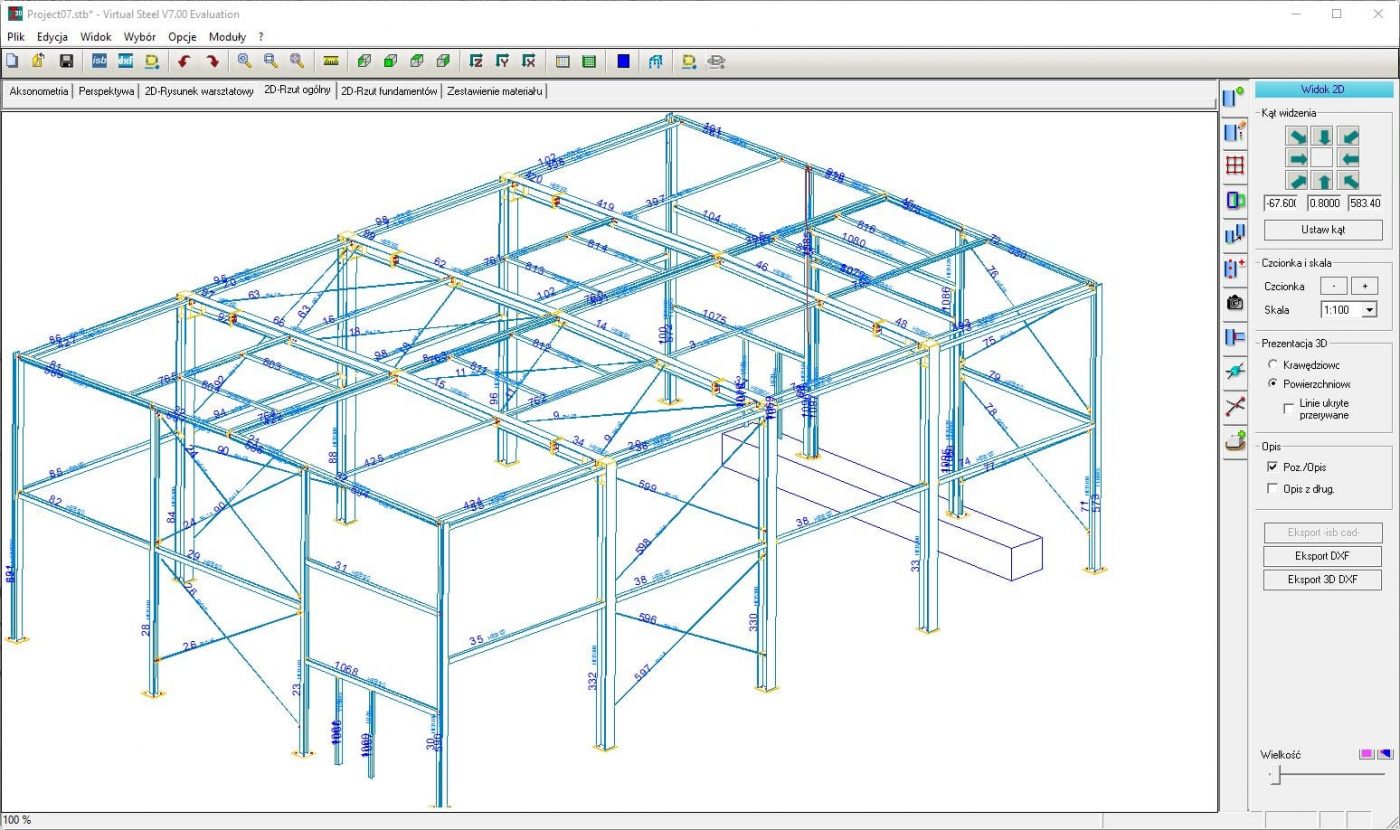Click the save (floppy disk) toolbar icon
The width and height of the screenshot is (1400, 830).
coord(66,61)
